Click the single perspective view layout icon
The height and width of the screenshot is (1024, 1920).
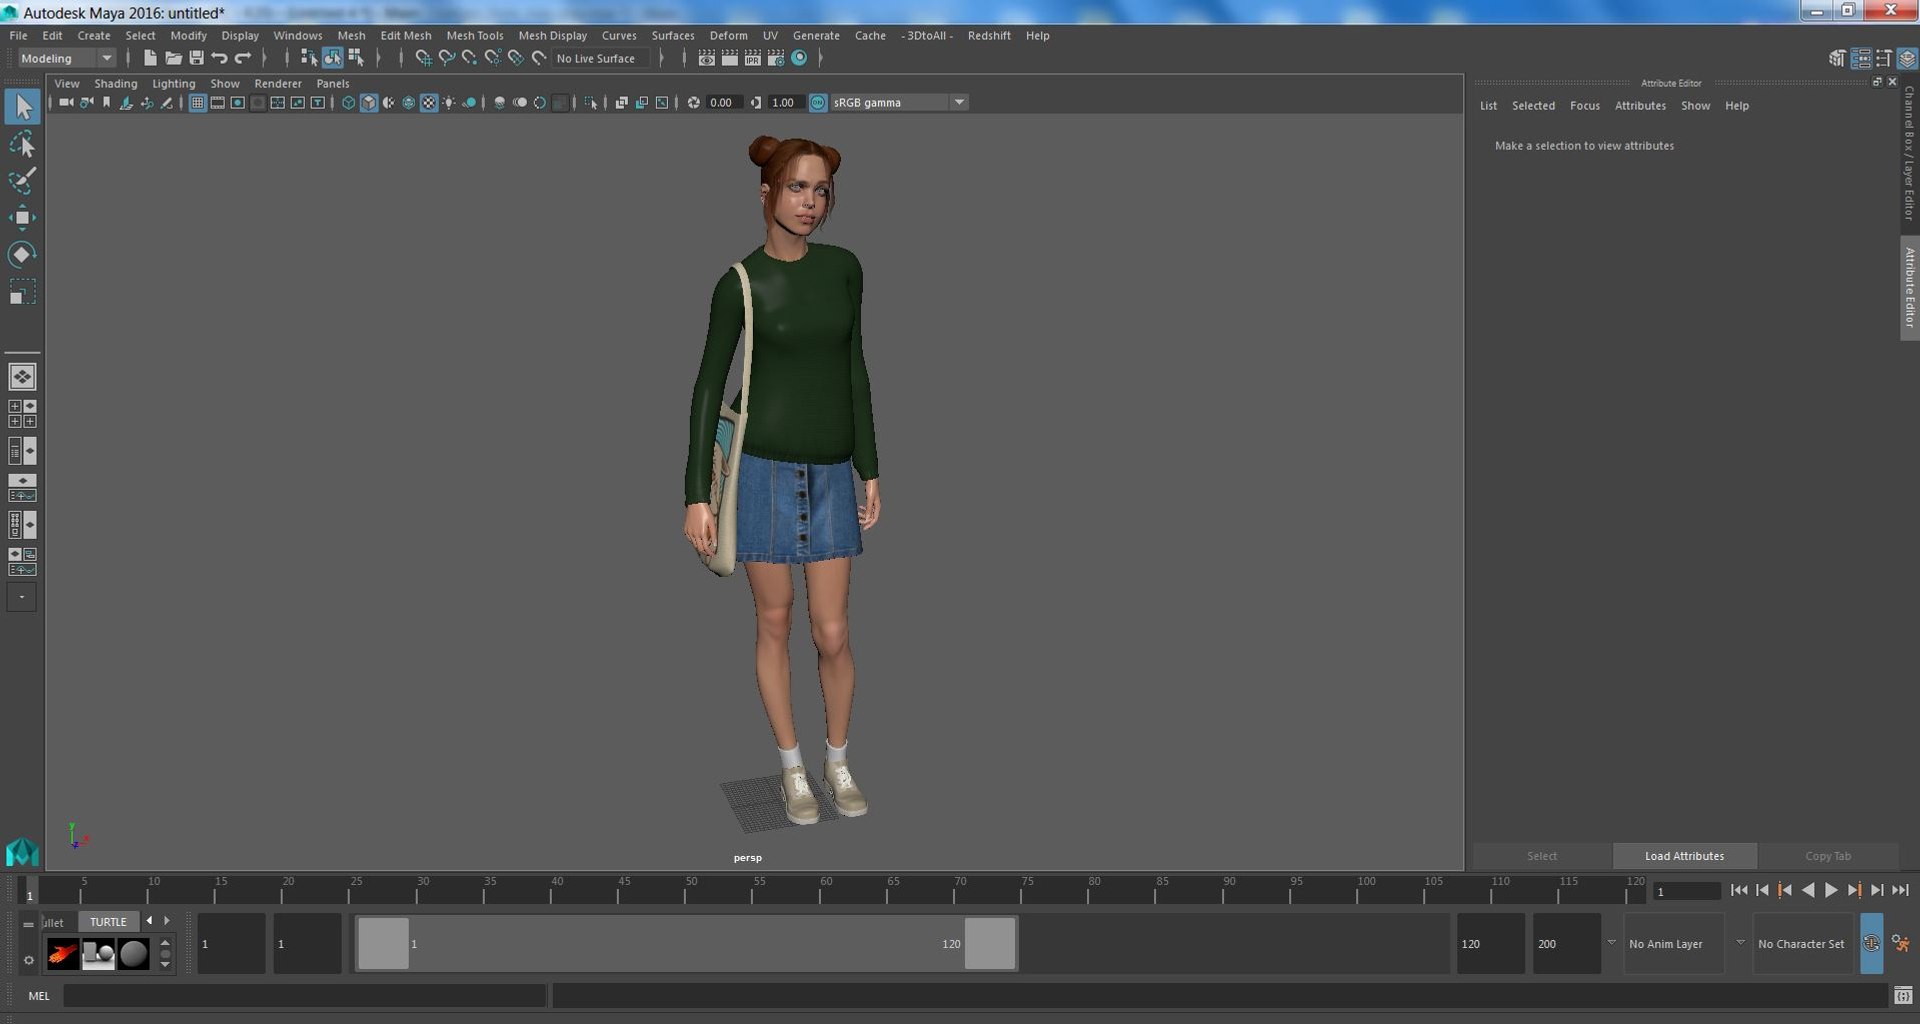tap(22, 377)
